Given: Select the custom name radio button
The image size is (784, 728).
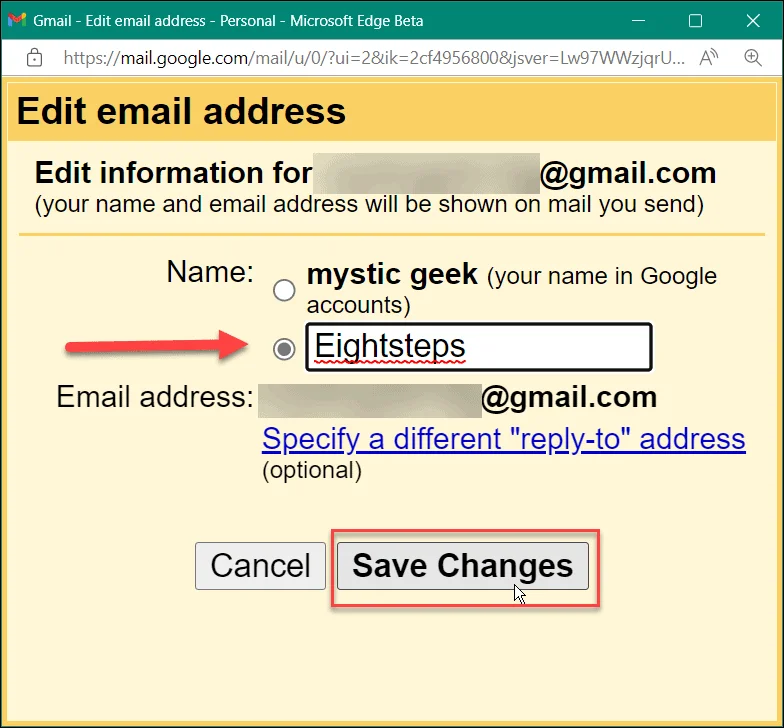Looking at the screenshot, I should tap(284, 348).
